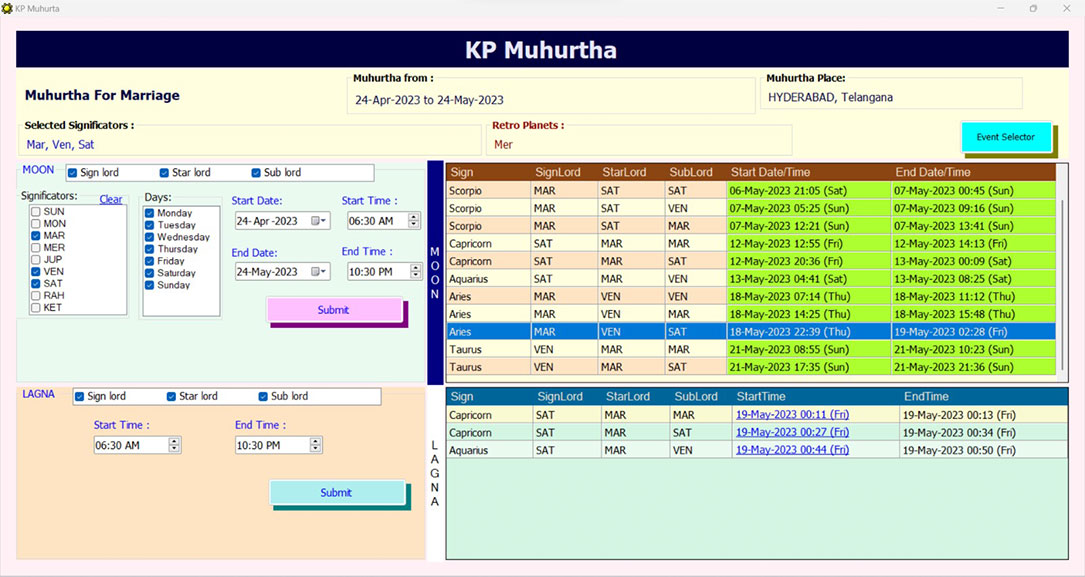Click the pink Moon Submit button
The height and width of the screenshot is (577, 1085).
[x=333, y=310]
